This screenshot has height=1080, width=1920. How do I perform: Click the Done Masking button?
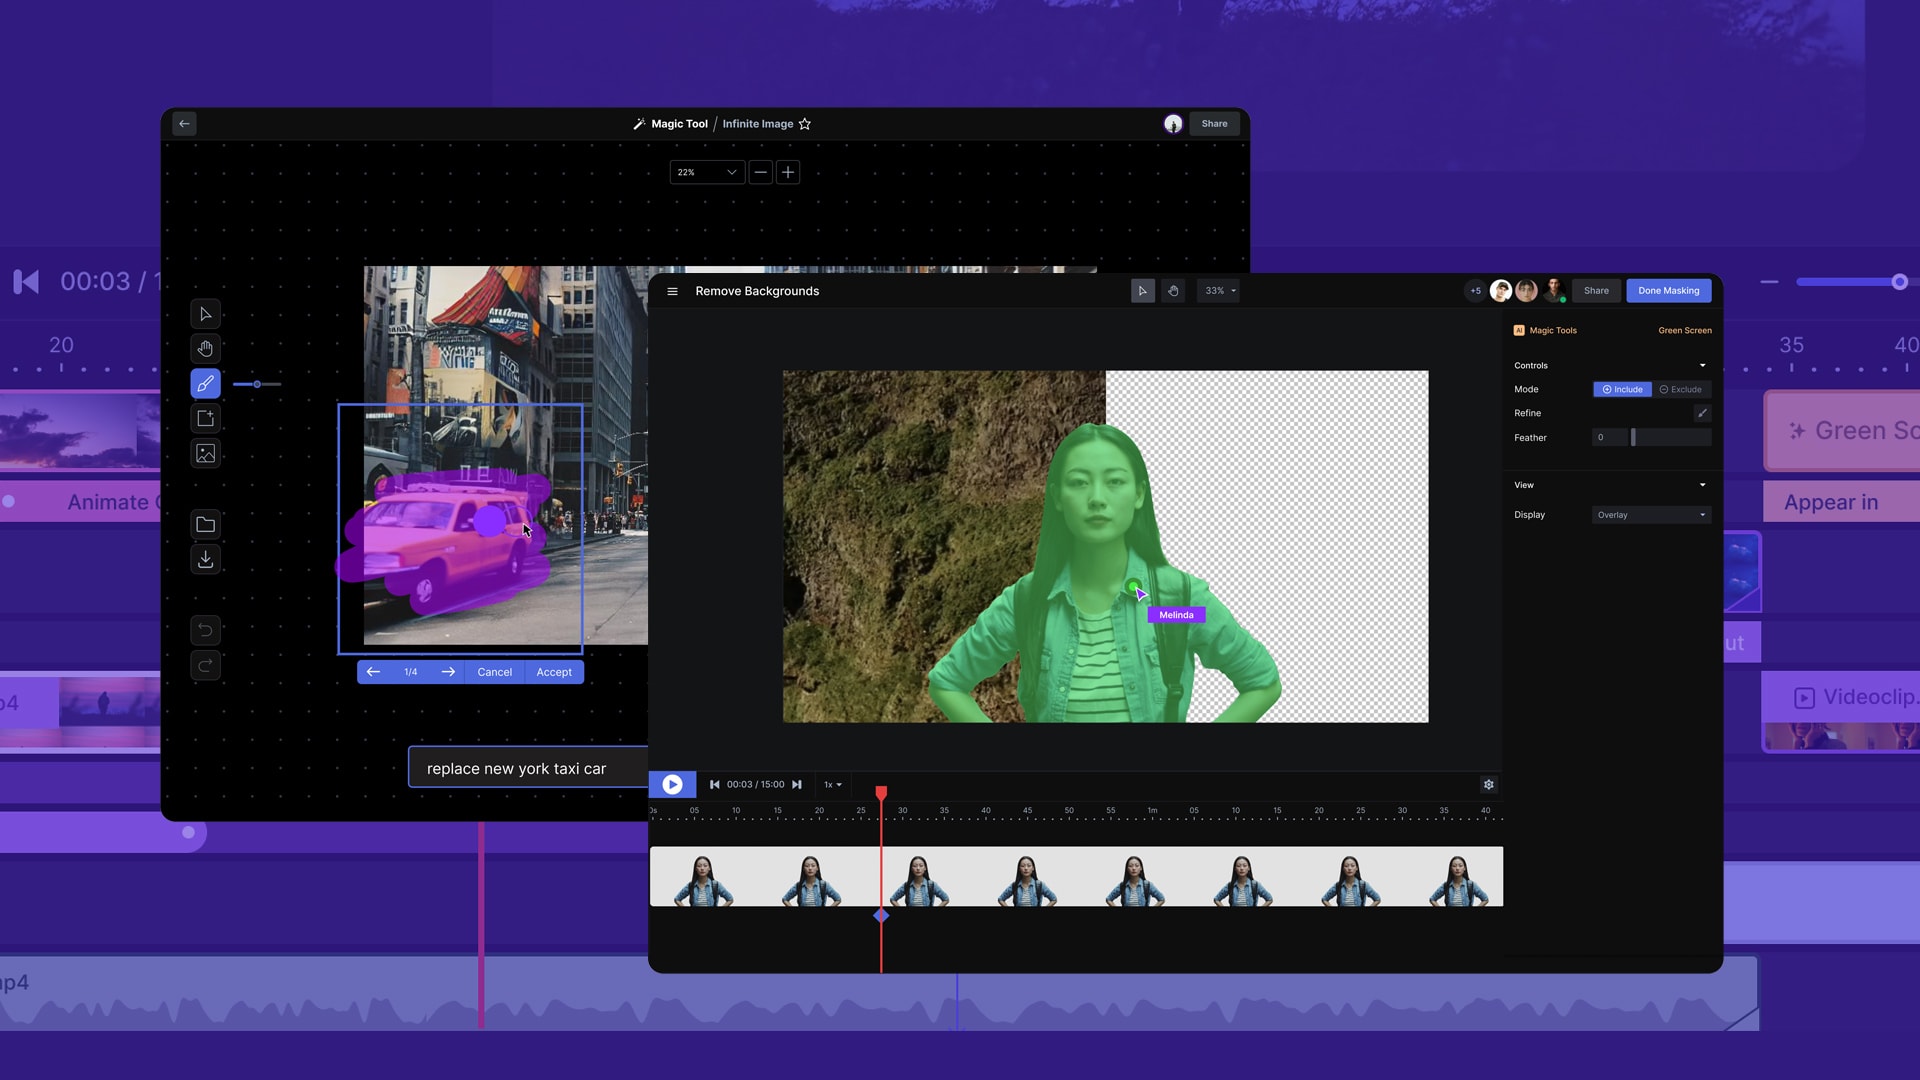pyautogui.click(x=1668, y=291)
